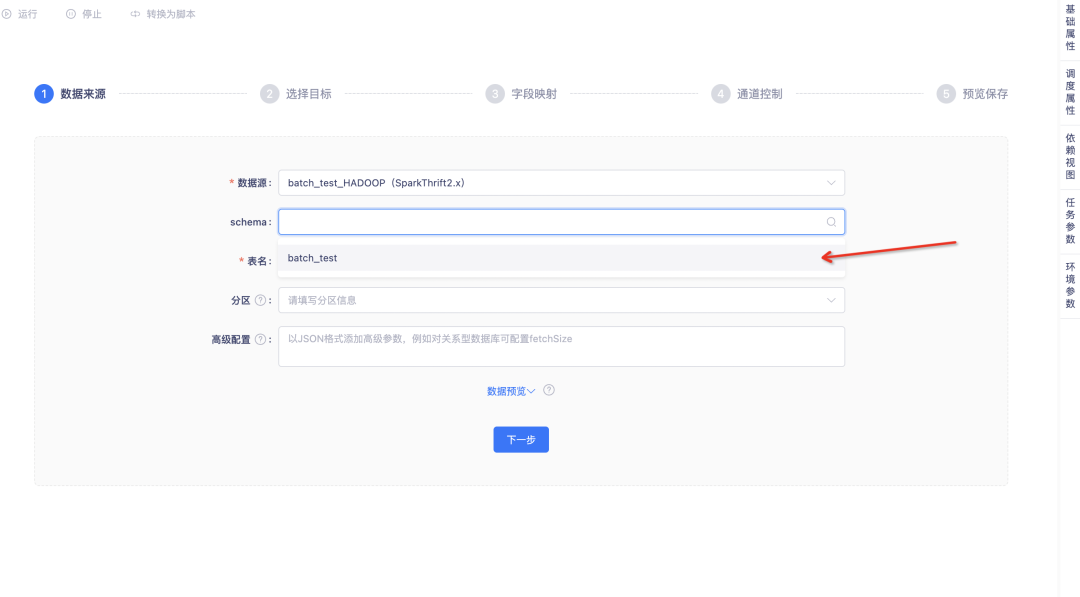Expand the 分区 partition dropdown

(x=560, y=300)
